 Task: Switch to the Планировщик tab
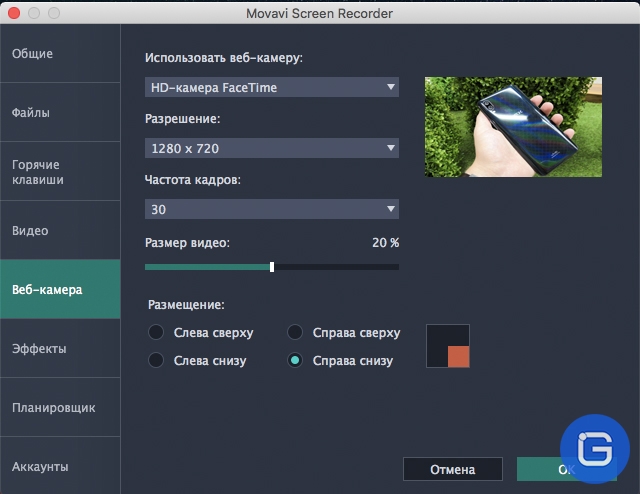(60, 407)
